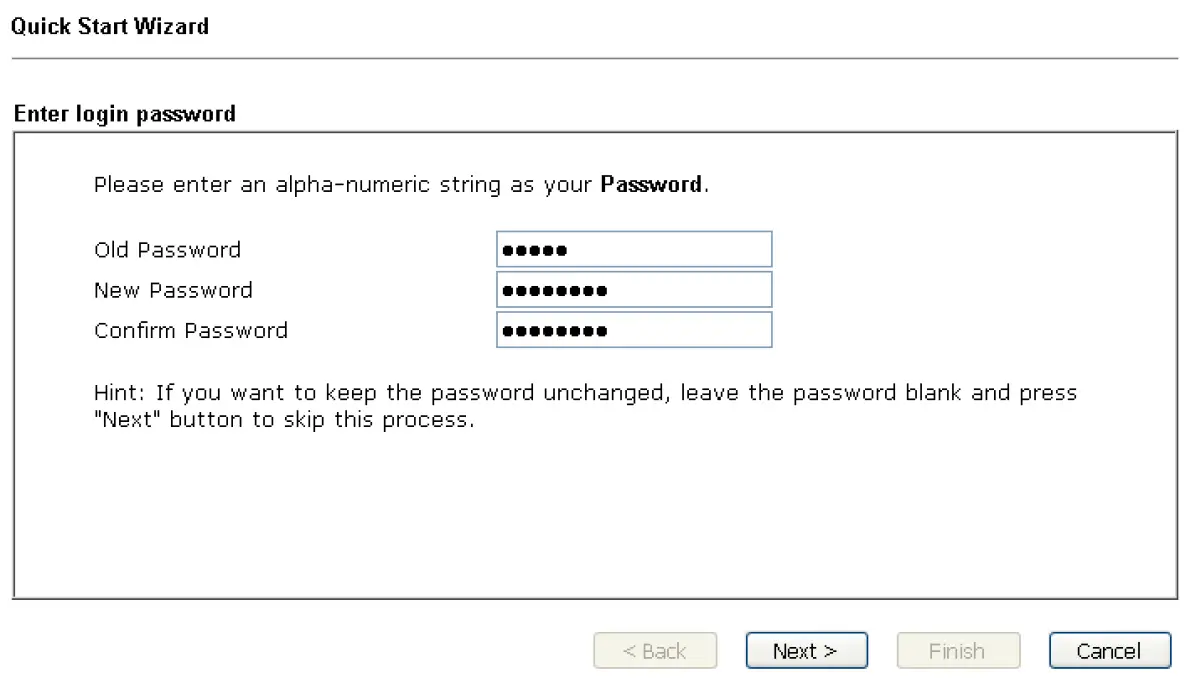Click the "Enter login password" section heading
This screenshot has width=1193, height=699.
(125, 114)
